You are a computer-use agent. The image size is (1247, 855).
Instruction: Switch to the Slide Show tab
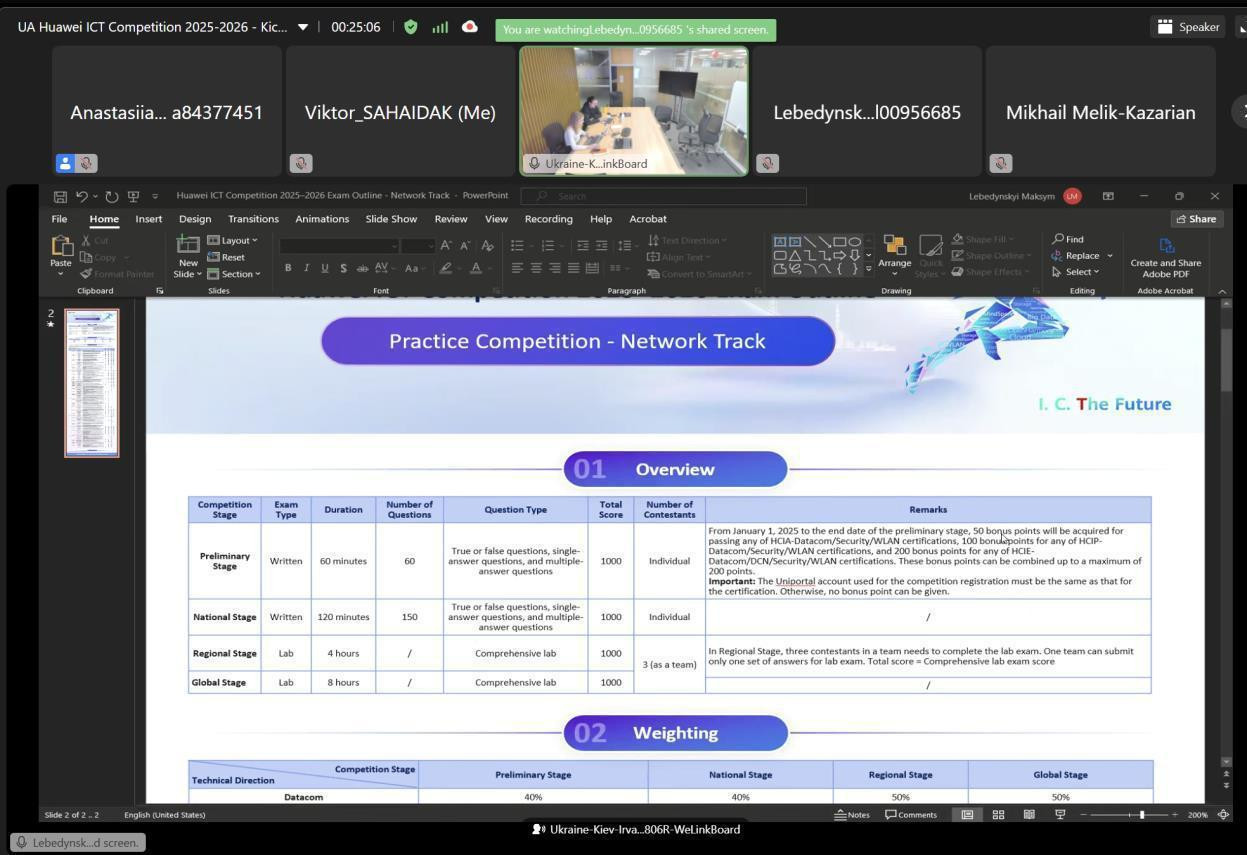(x=391, y=219)
